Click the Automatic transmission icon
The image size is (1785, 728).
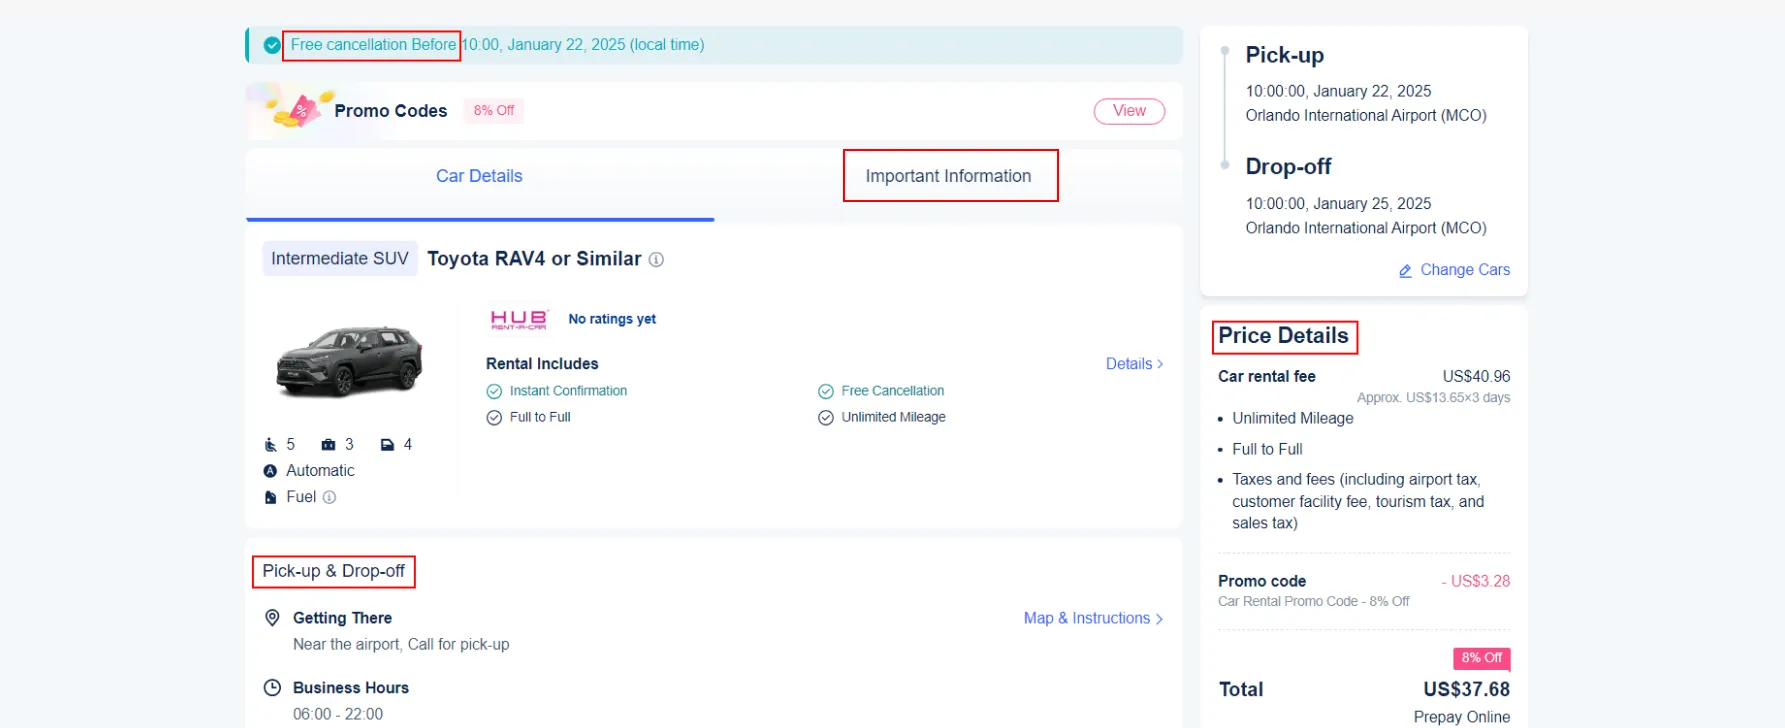point(270,471)
